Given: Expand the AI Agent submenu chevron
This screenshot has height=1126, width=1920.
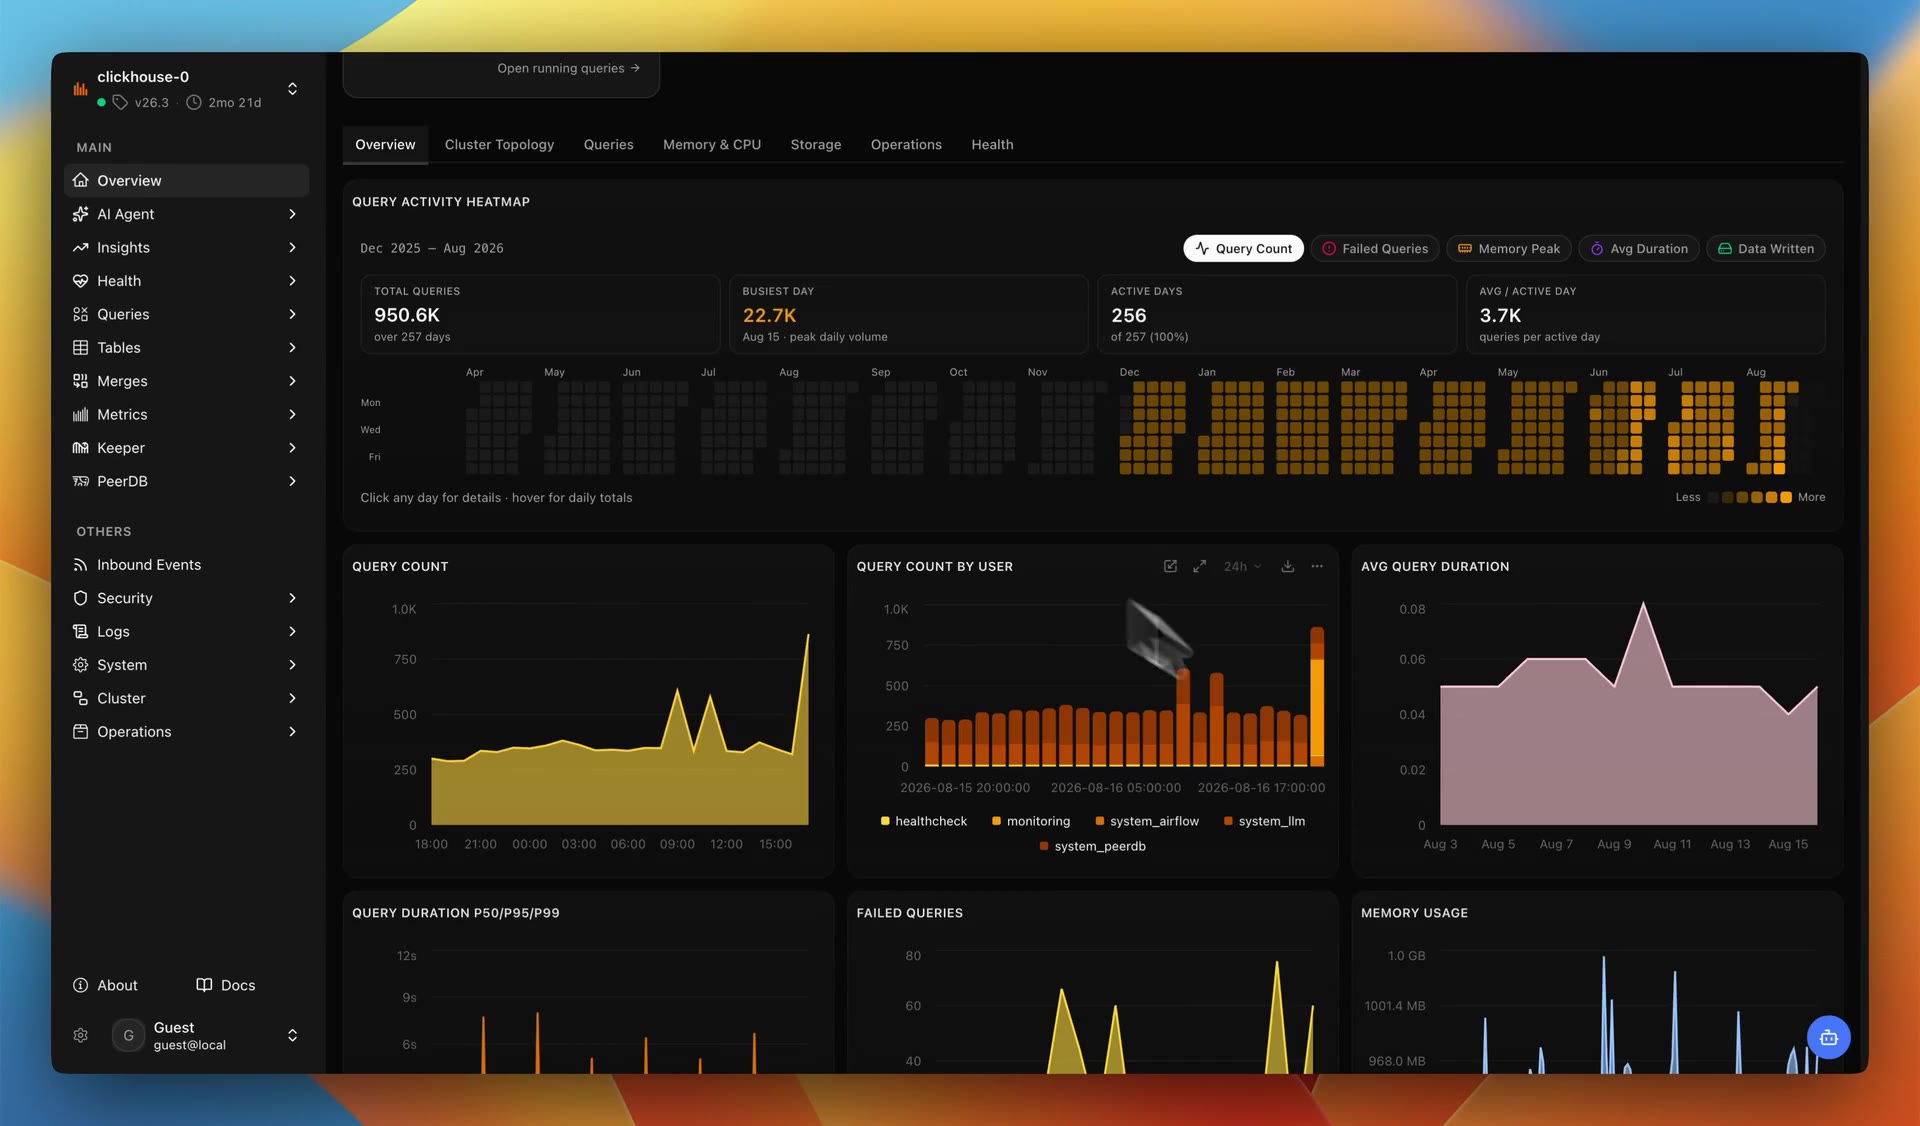Looking at the screenshot, I should [x=292, y=214].
